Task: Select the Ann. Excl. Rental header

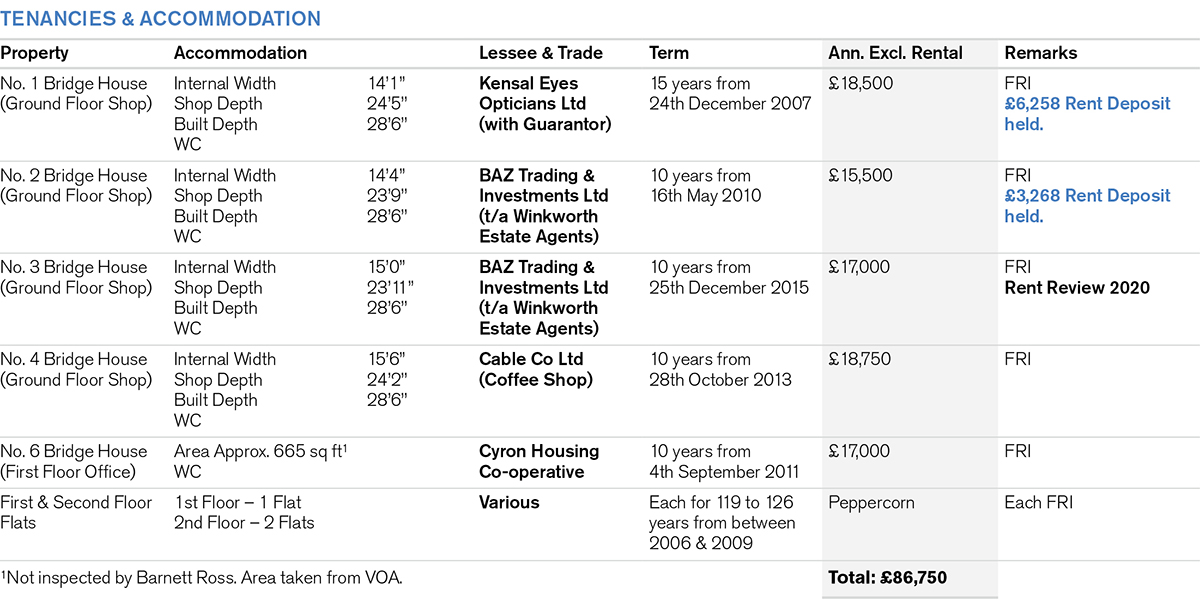Action: (x=895, y=53)
